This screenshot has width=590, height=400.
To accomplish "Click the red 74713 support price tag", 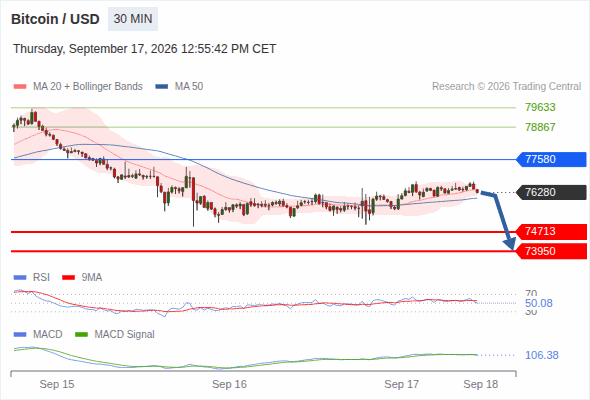I will (551, 231).
